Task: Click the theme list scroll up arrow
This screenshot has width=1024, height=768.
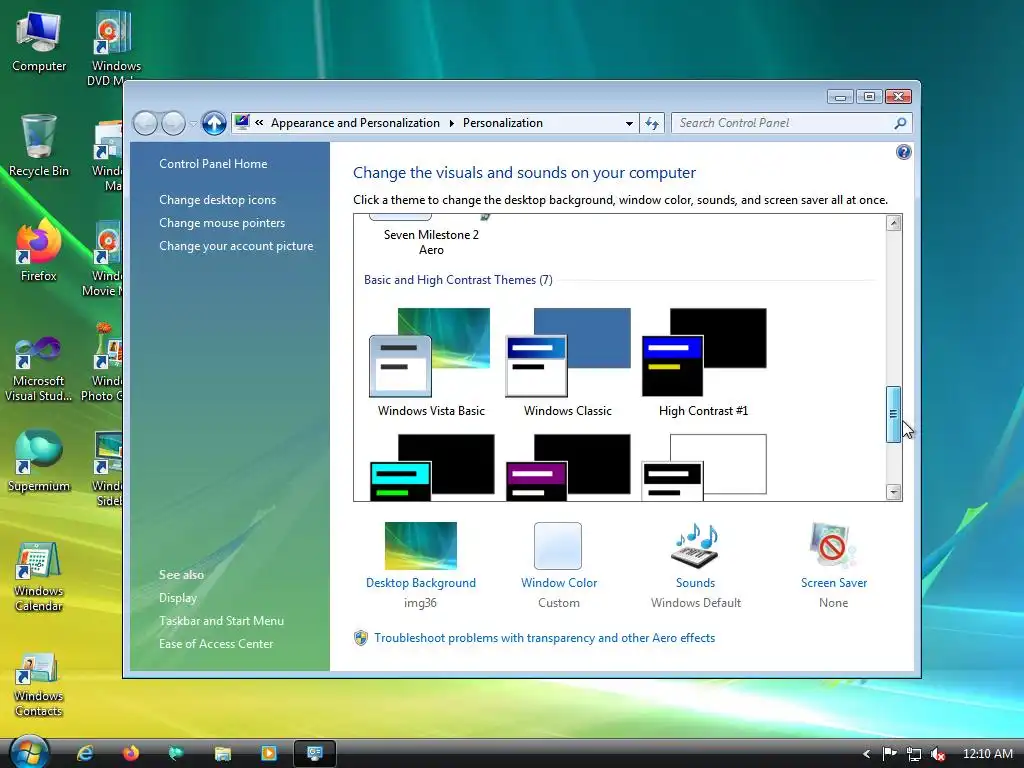Action: (894, 223)
